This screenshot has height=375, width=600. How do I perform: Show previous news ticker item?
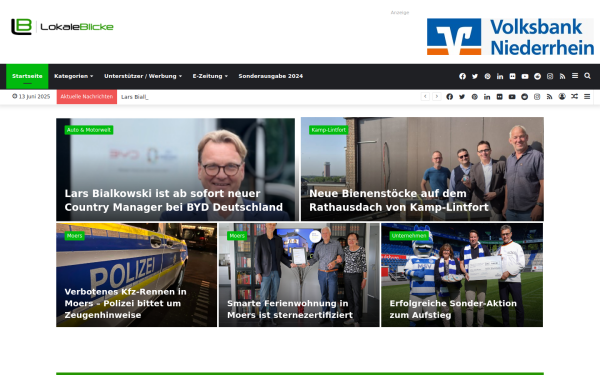[x=425, y=96]
